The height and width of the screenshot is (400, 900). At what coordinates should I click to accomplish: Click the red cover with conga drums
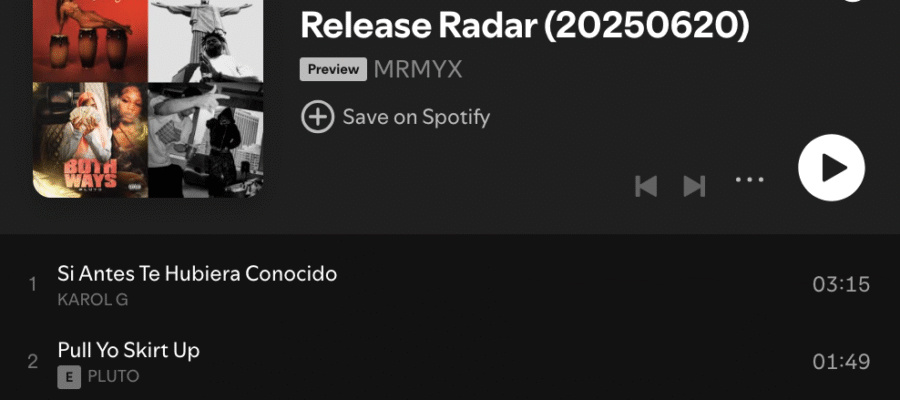pos(90,41)
